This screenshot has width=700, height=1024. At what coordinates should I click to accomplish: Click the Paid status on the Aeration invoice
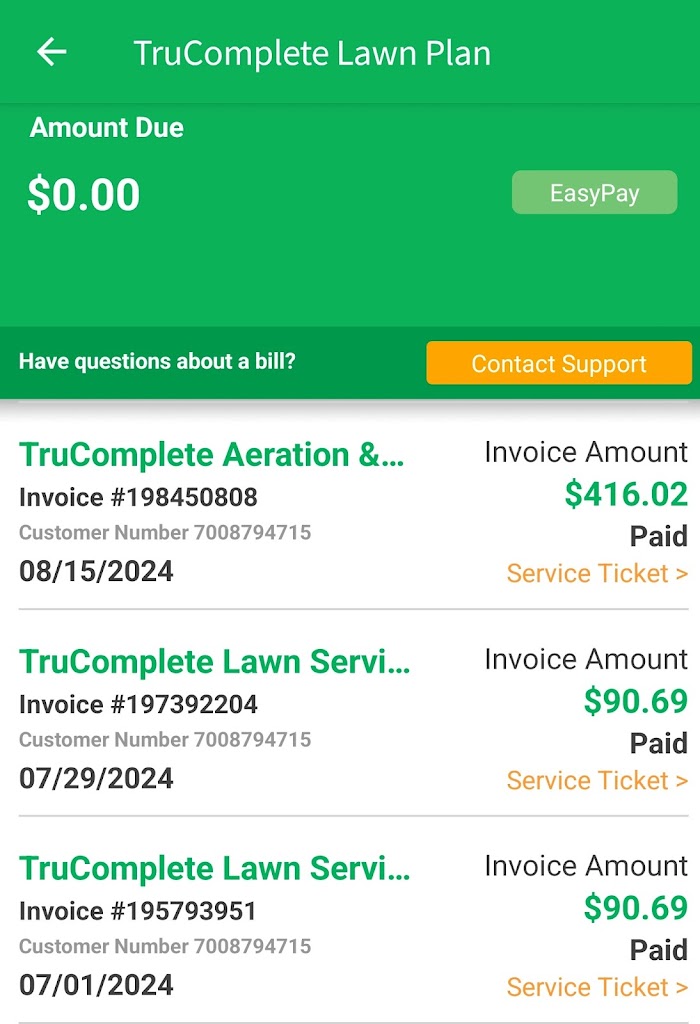pyautogui.click(x=658, y=536)
